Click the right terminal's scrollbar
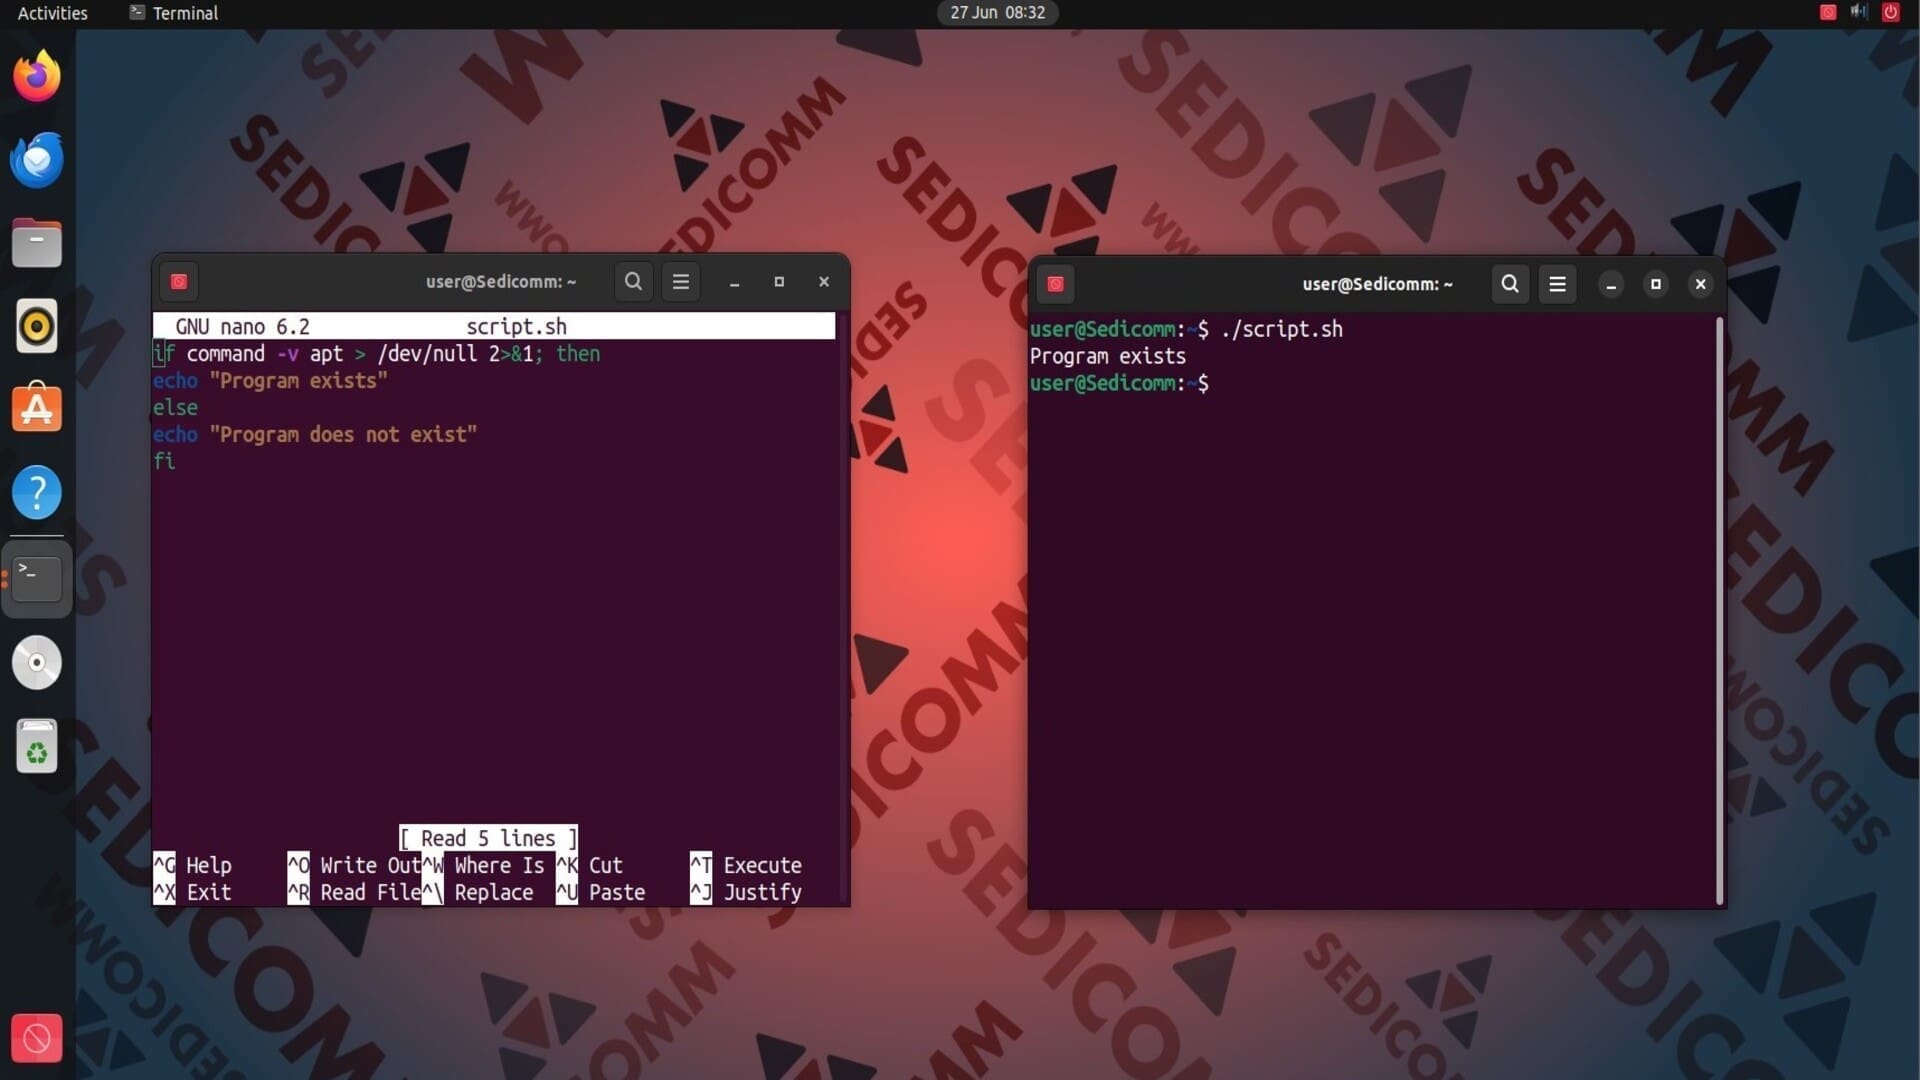This screenshot has width=1920, height=1080. 1719,610
